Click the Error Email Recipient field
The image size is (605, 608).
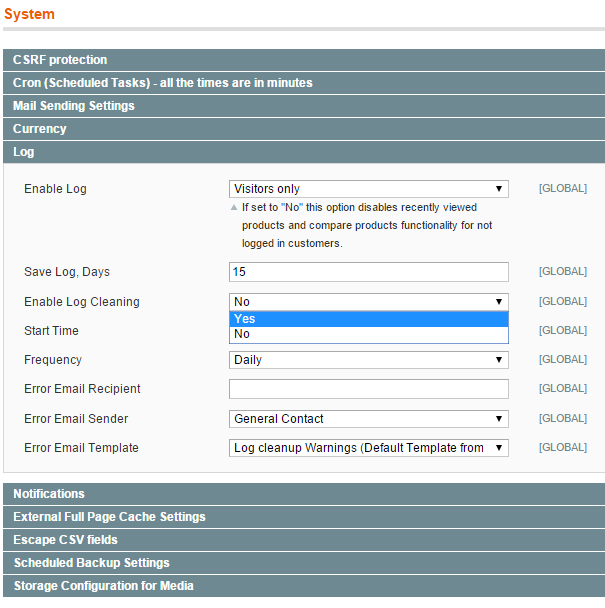369,389
